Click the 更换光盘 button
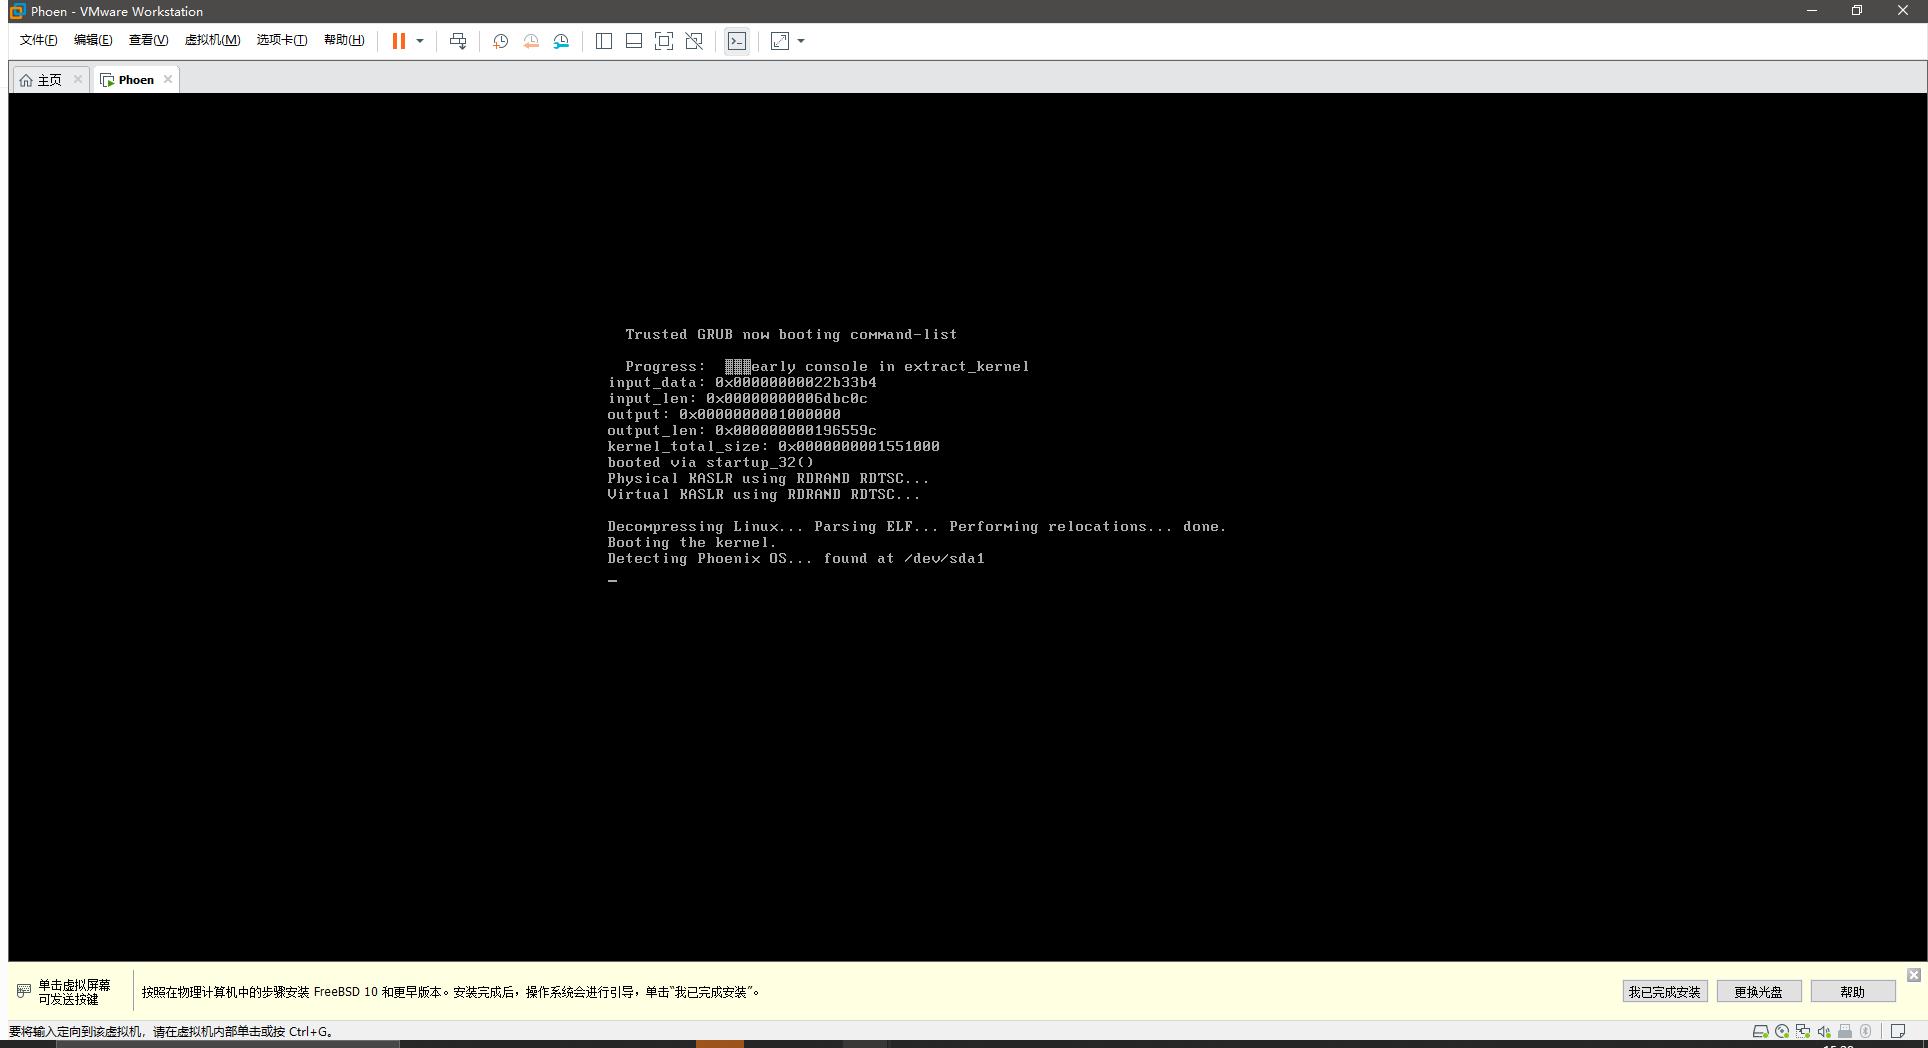1928x1048 pixels. tap(1758, 991)
